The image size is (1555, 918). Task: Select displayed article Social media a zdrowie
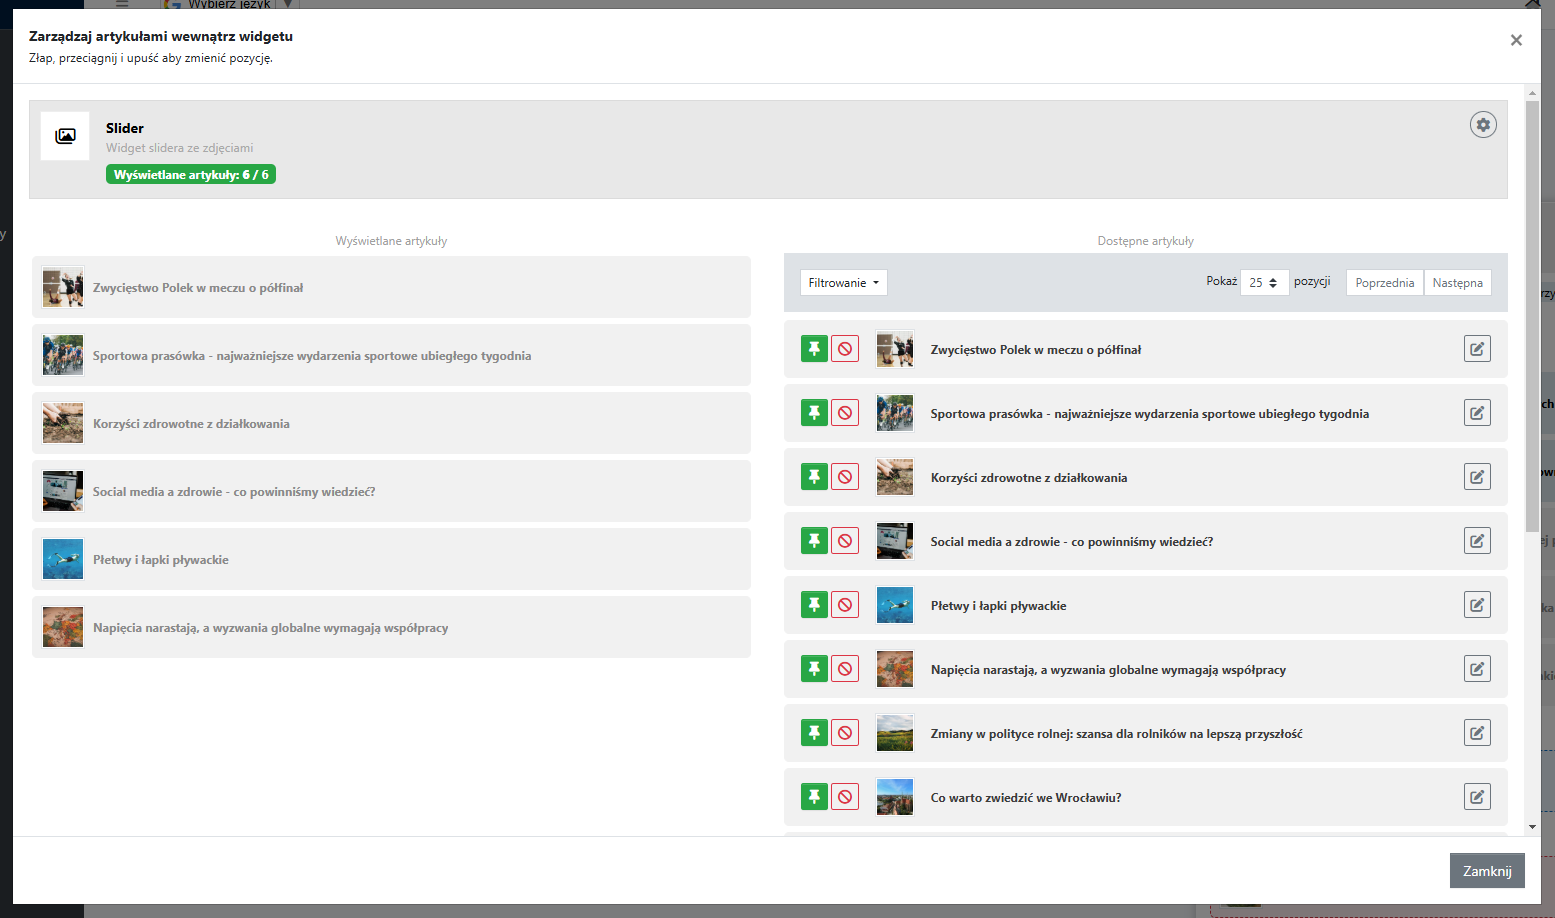pyautogui.click(x=391, y=492)
